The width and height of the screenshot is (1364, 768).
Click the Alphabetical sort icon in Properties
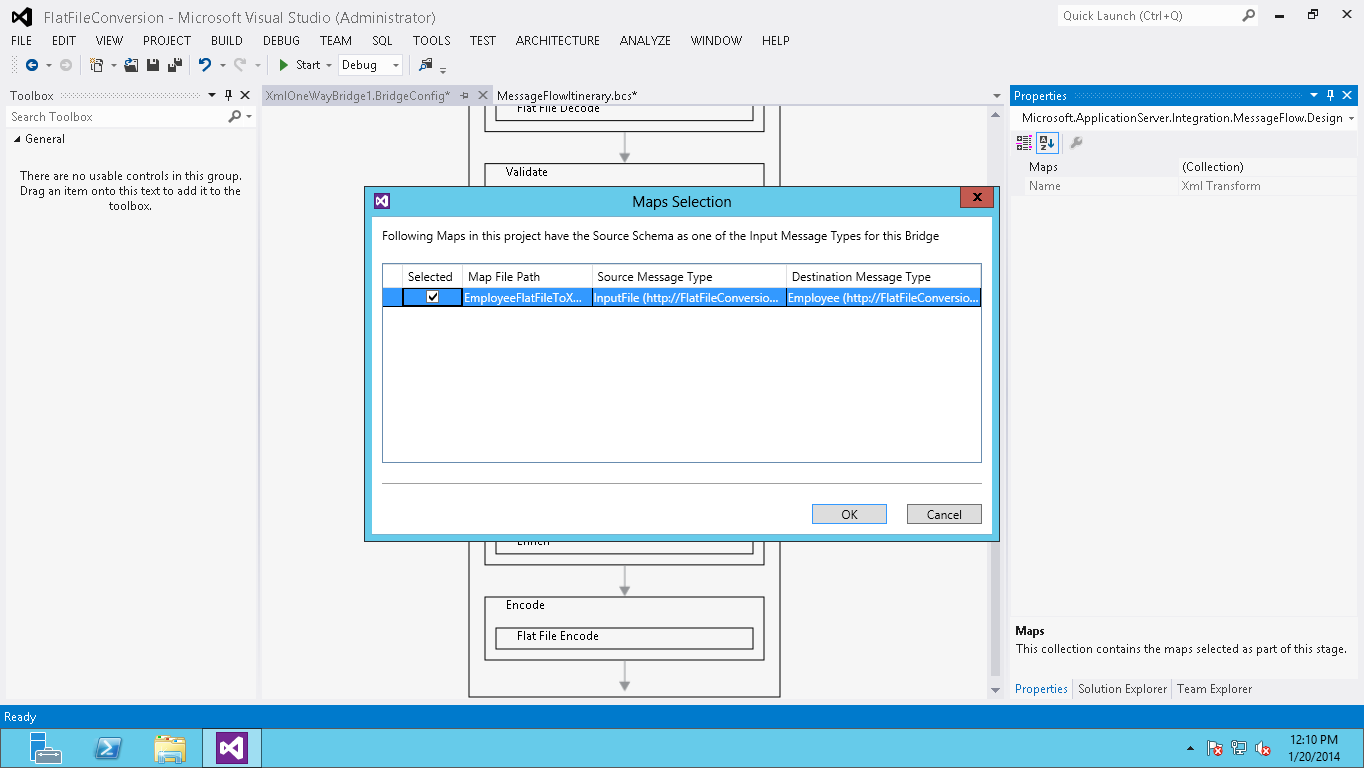(x=1047, y=142)
